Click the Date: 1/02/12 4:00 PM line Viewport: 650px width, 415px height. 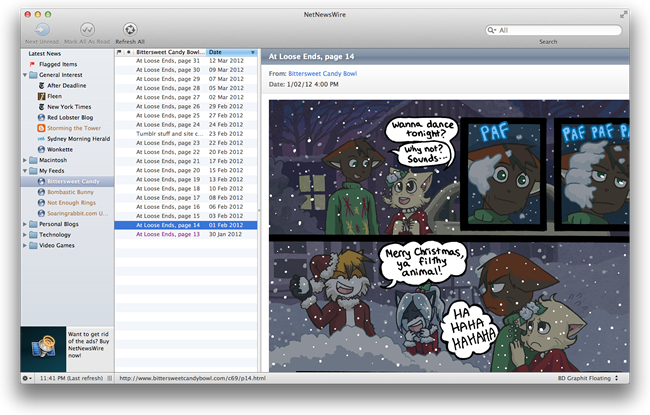[x=303, y=84]
